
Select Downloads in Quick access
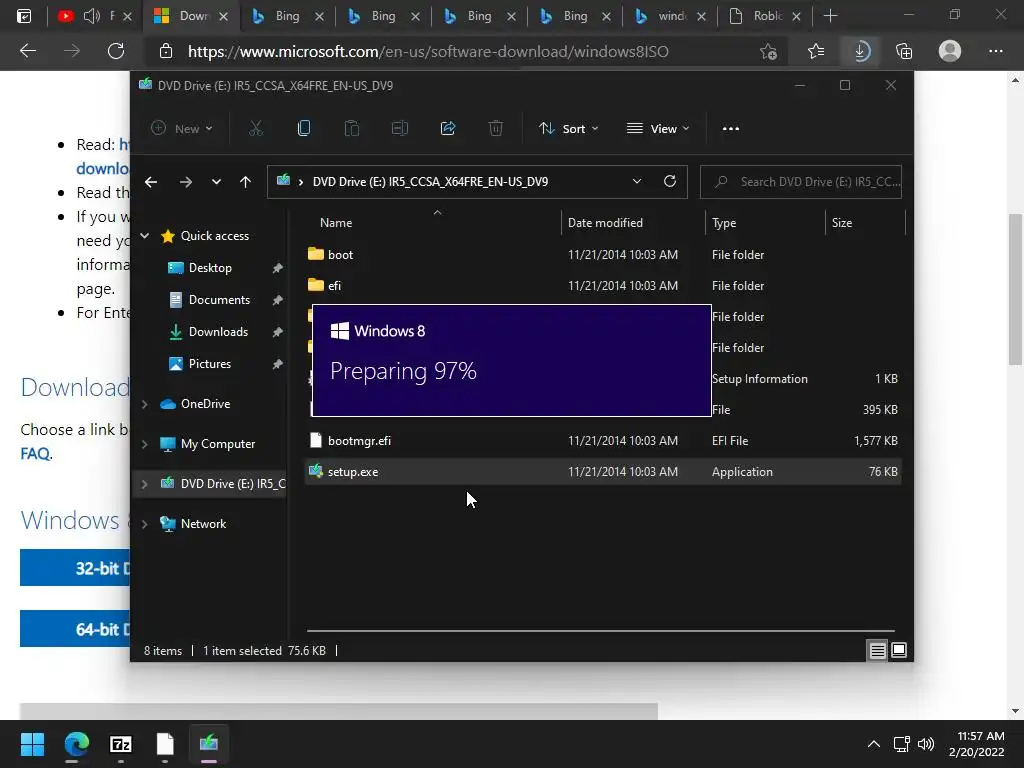[x=218, y=332]
